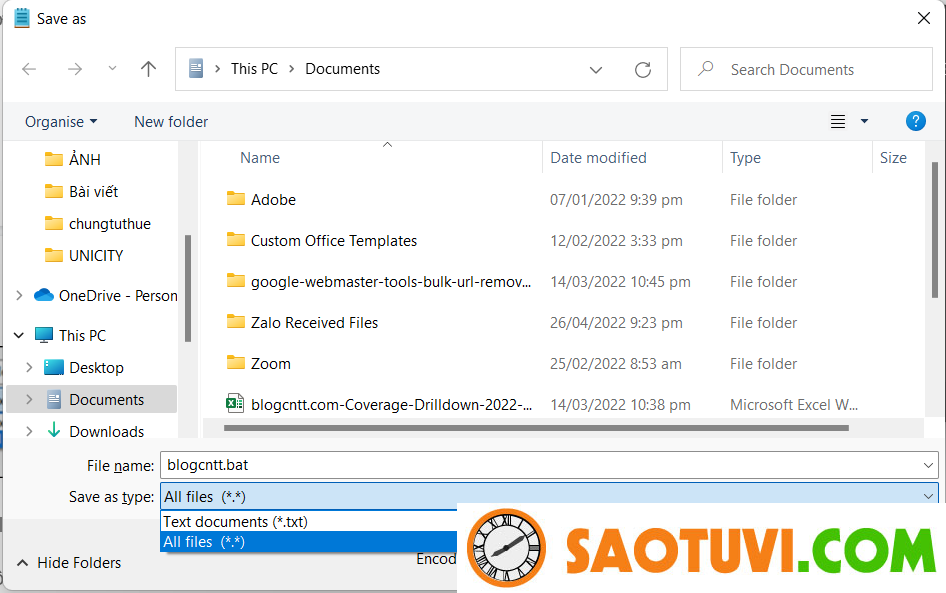946x593 pixels.
Task: Go back with the Back arrow
Action: click(x=29, y=69)
